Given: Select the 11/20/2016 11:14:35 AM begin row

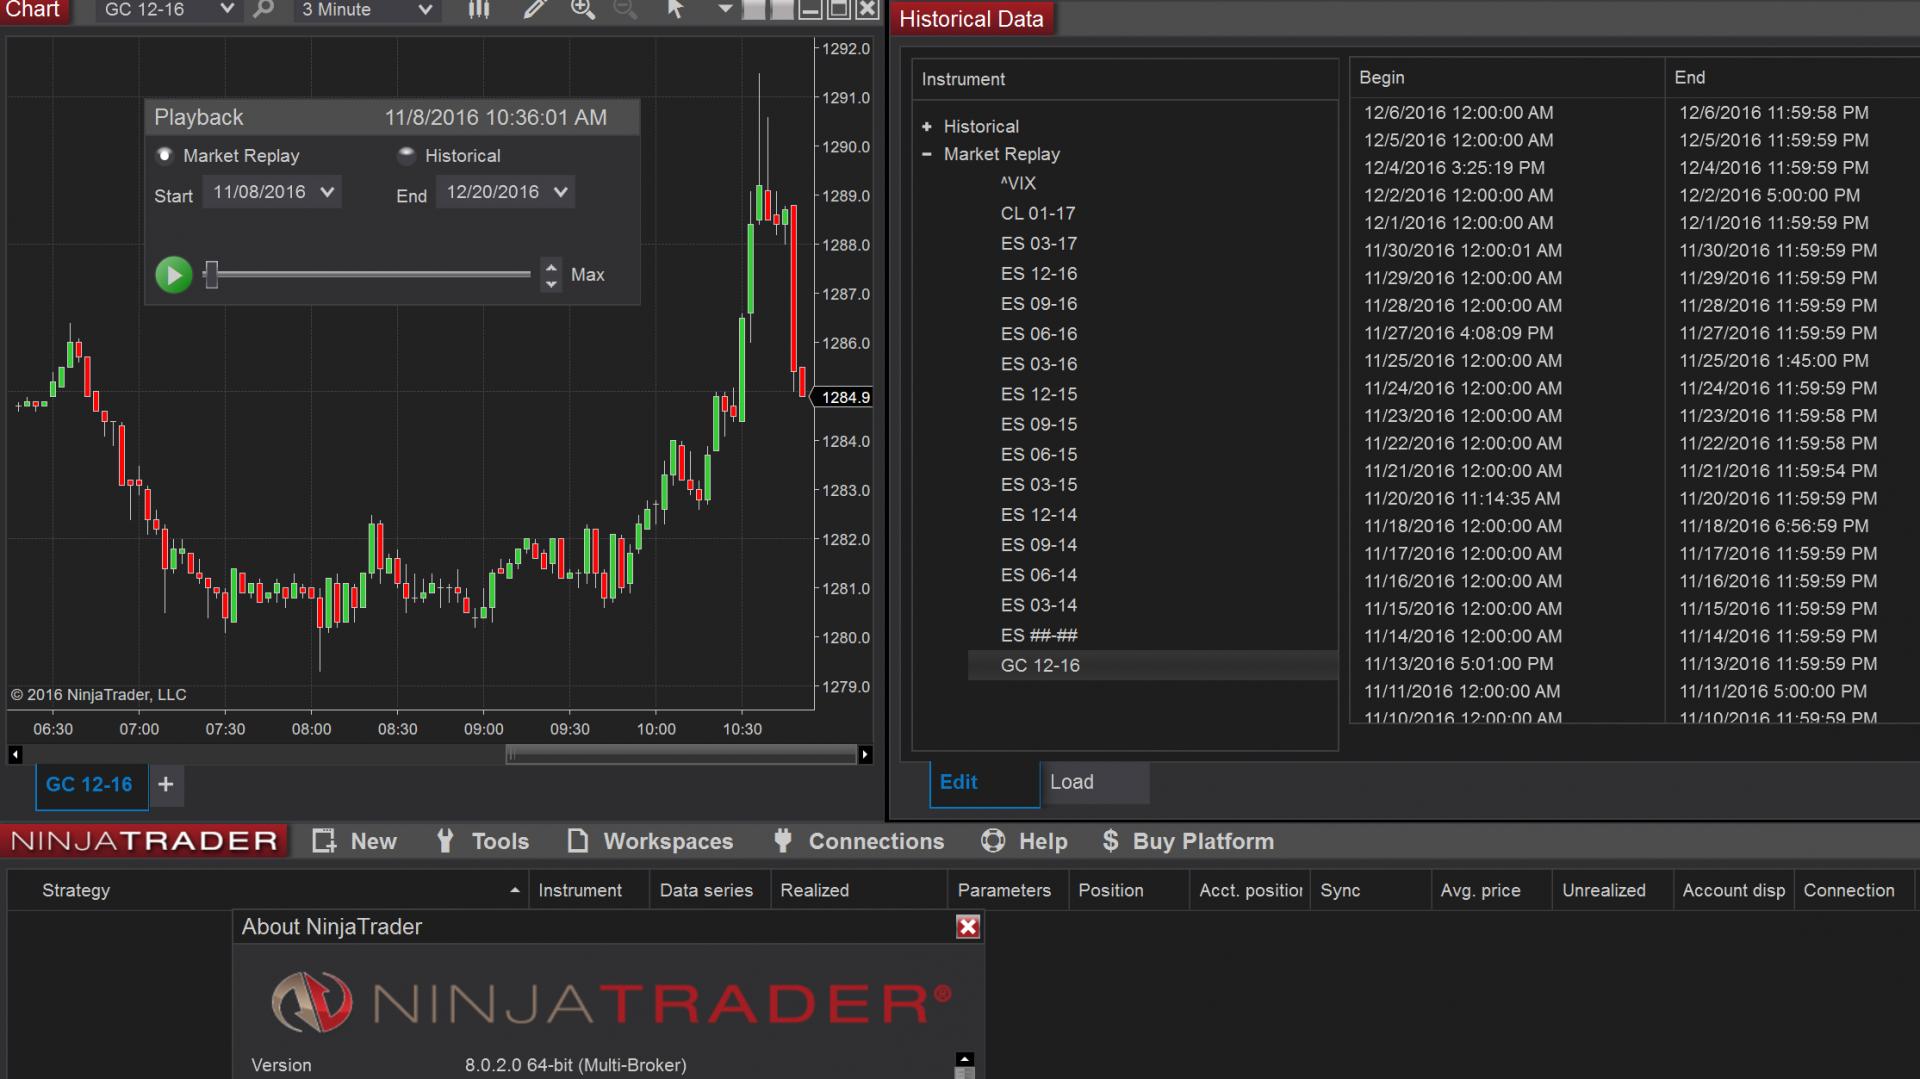Looking at the screenshot, I should pos(1462,498).
